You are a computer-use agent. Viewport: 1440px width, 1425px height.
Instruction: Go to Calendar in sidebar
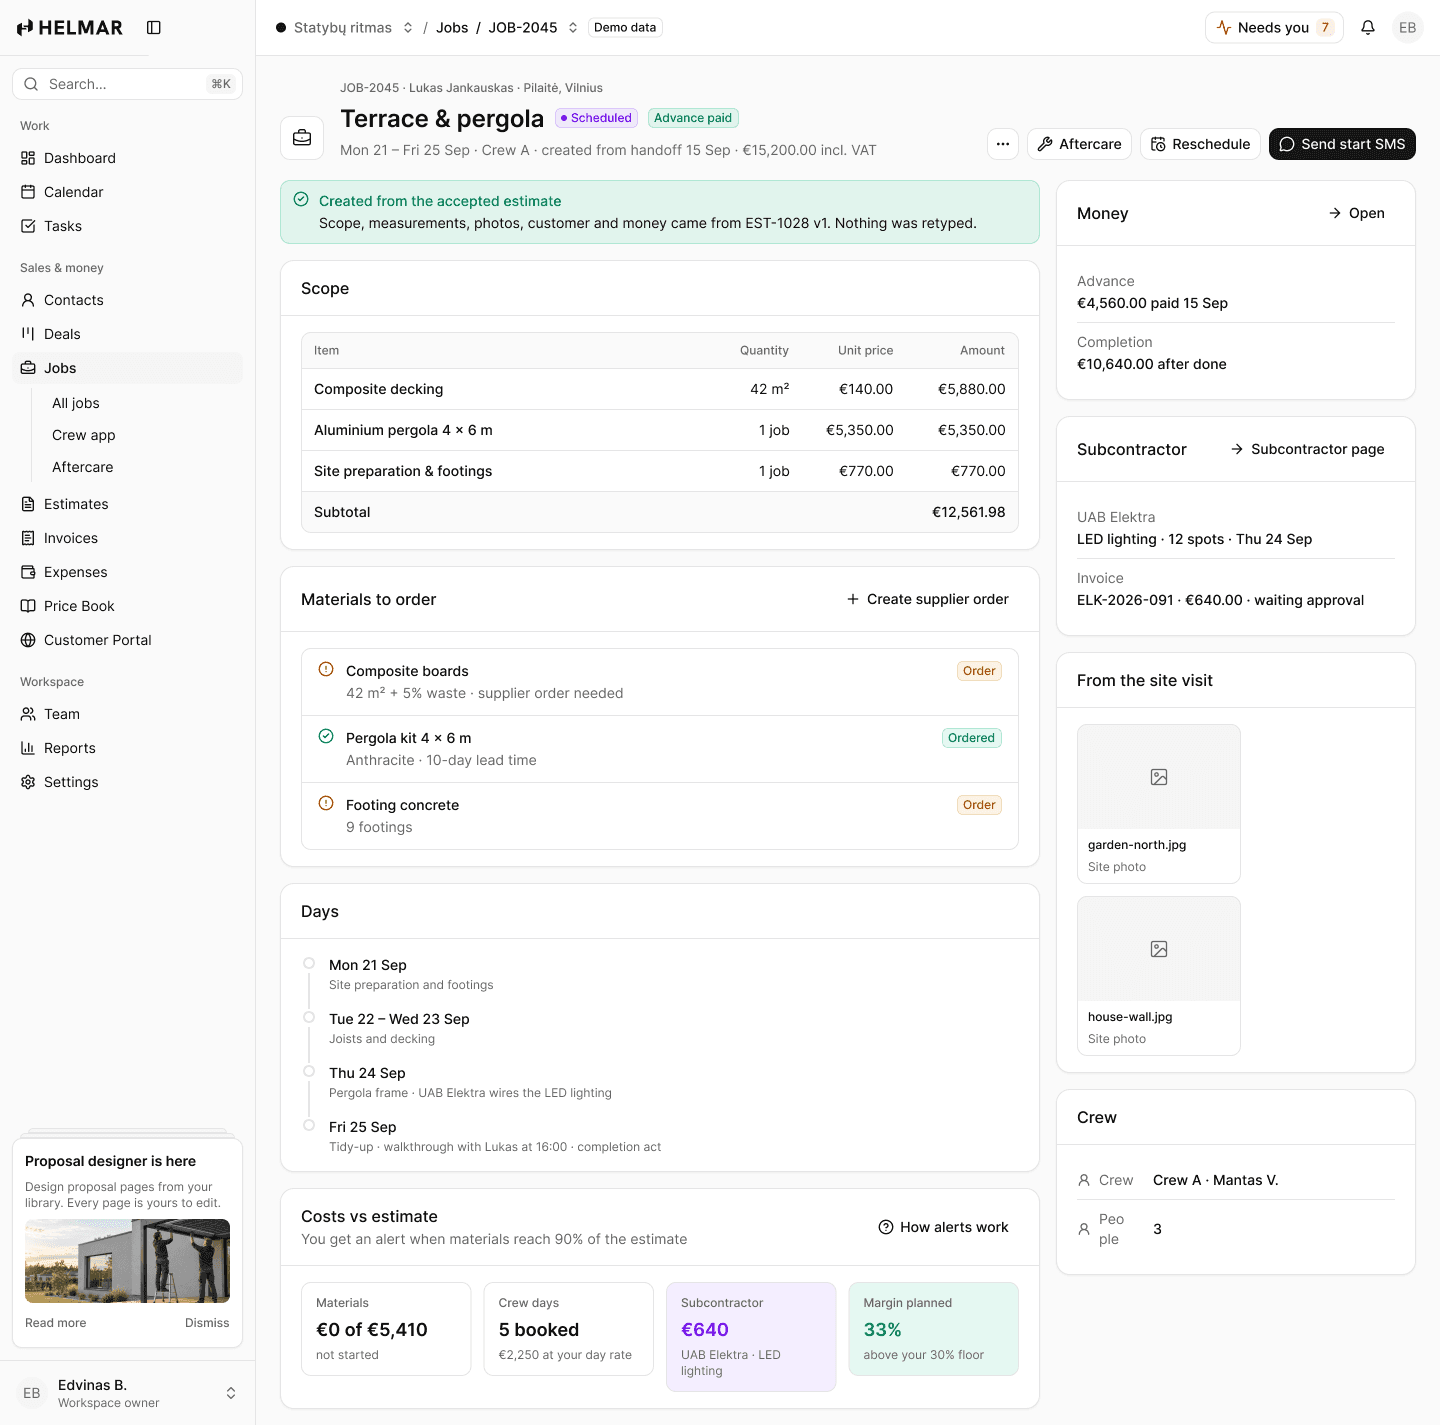(127, 192)
